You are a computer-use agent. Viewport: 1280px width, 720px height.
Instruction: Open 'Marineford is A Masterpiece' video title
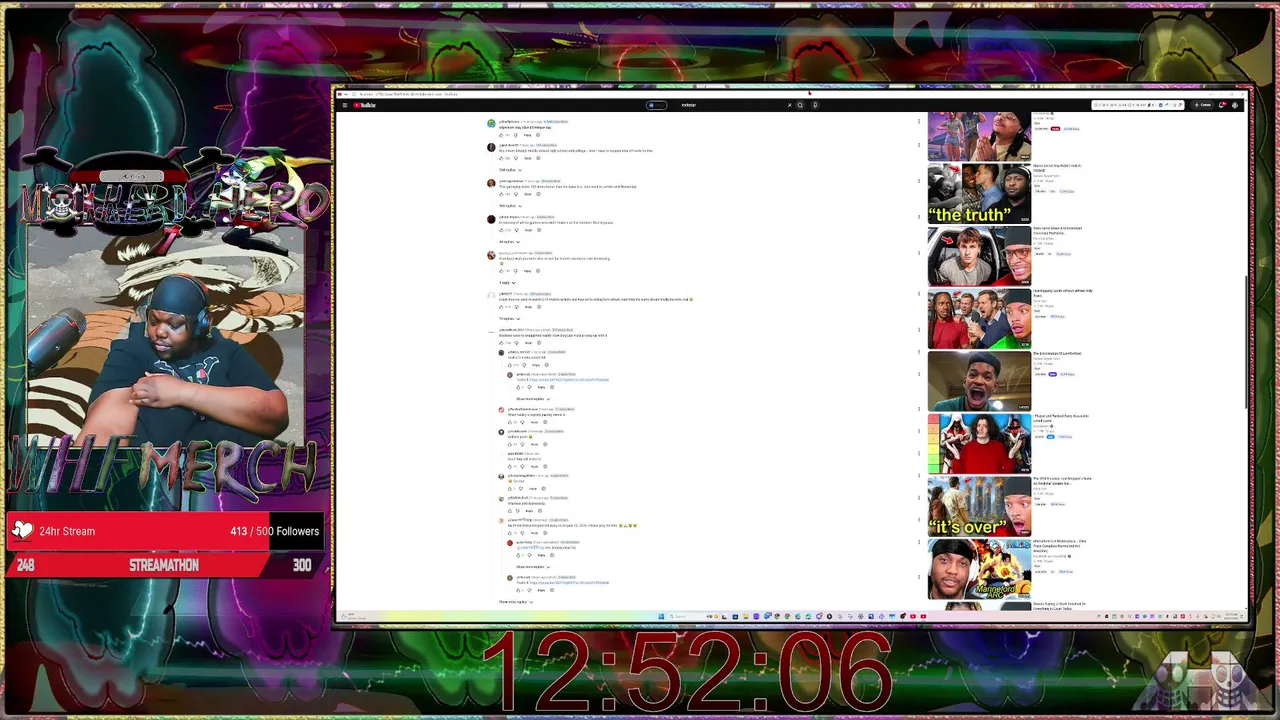pyautogui.click(x=1060, y=545)
